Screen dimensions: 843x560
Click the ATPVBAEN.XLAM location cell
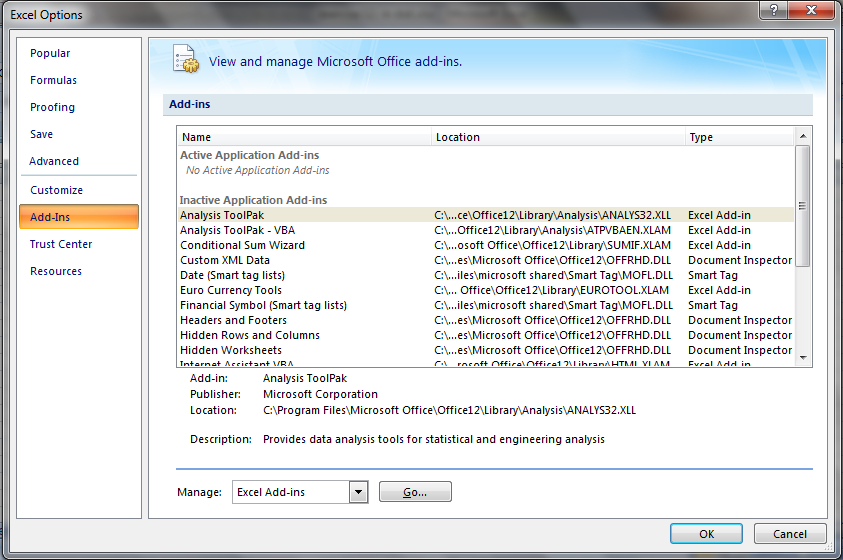pos(553,230)
